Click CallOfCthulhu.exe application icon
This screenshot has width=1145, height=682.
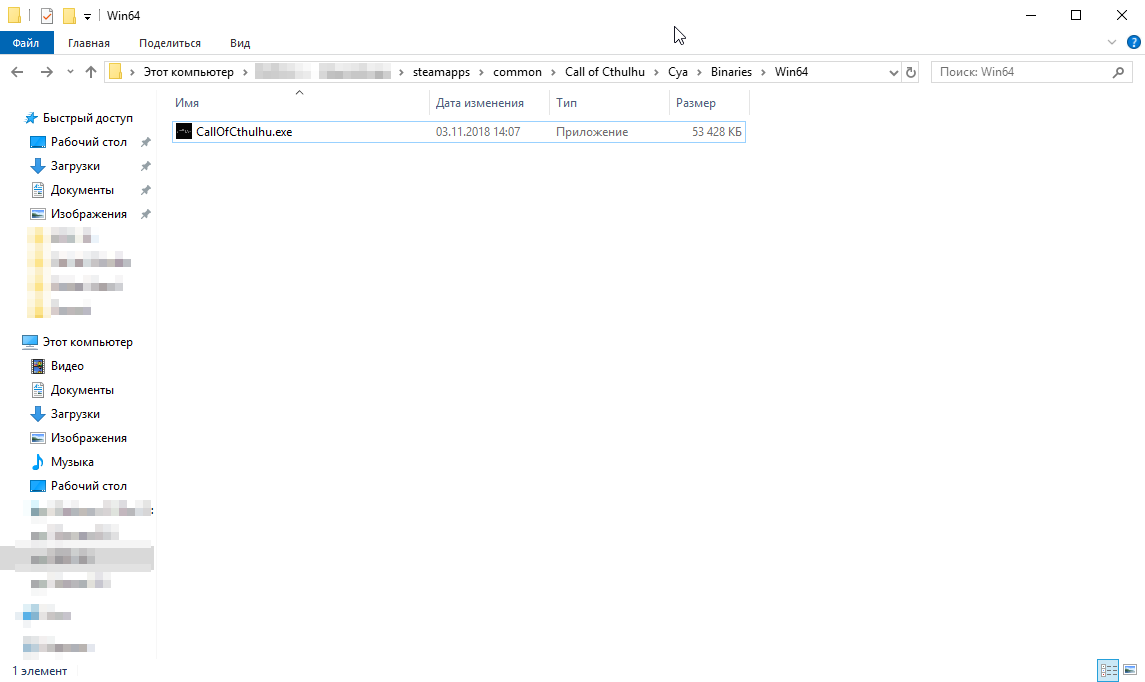click(184, 131)
